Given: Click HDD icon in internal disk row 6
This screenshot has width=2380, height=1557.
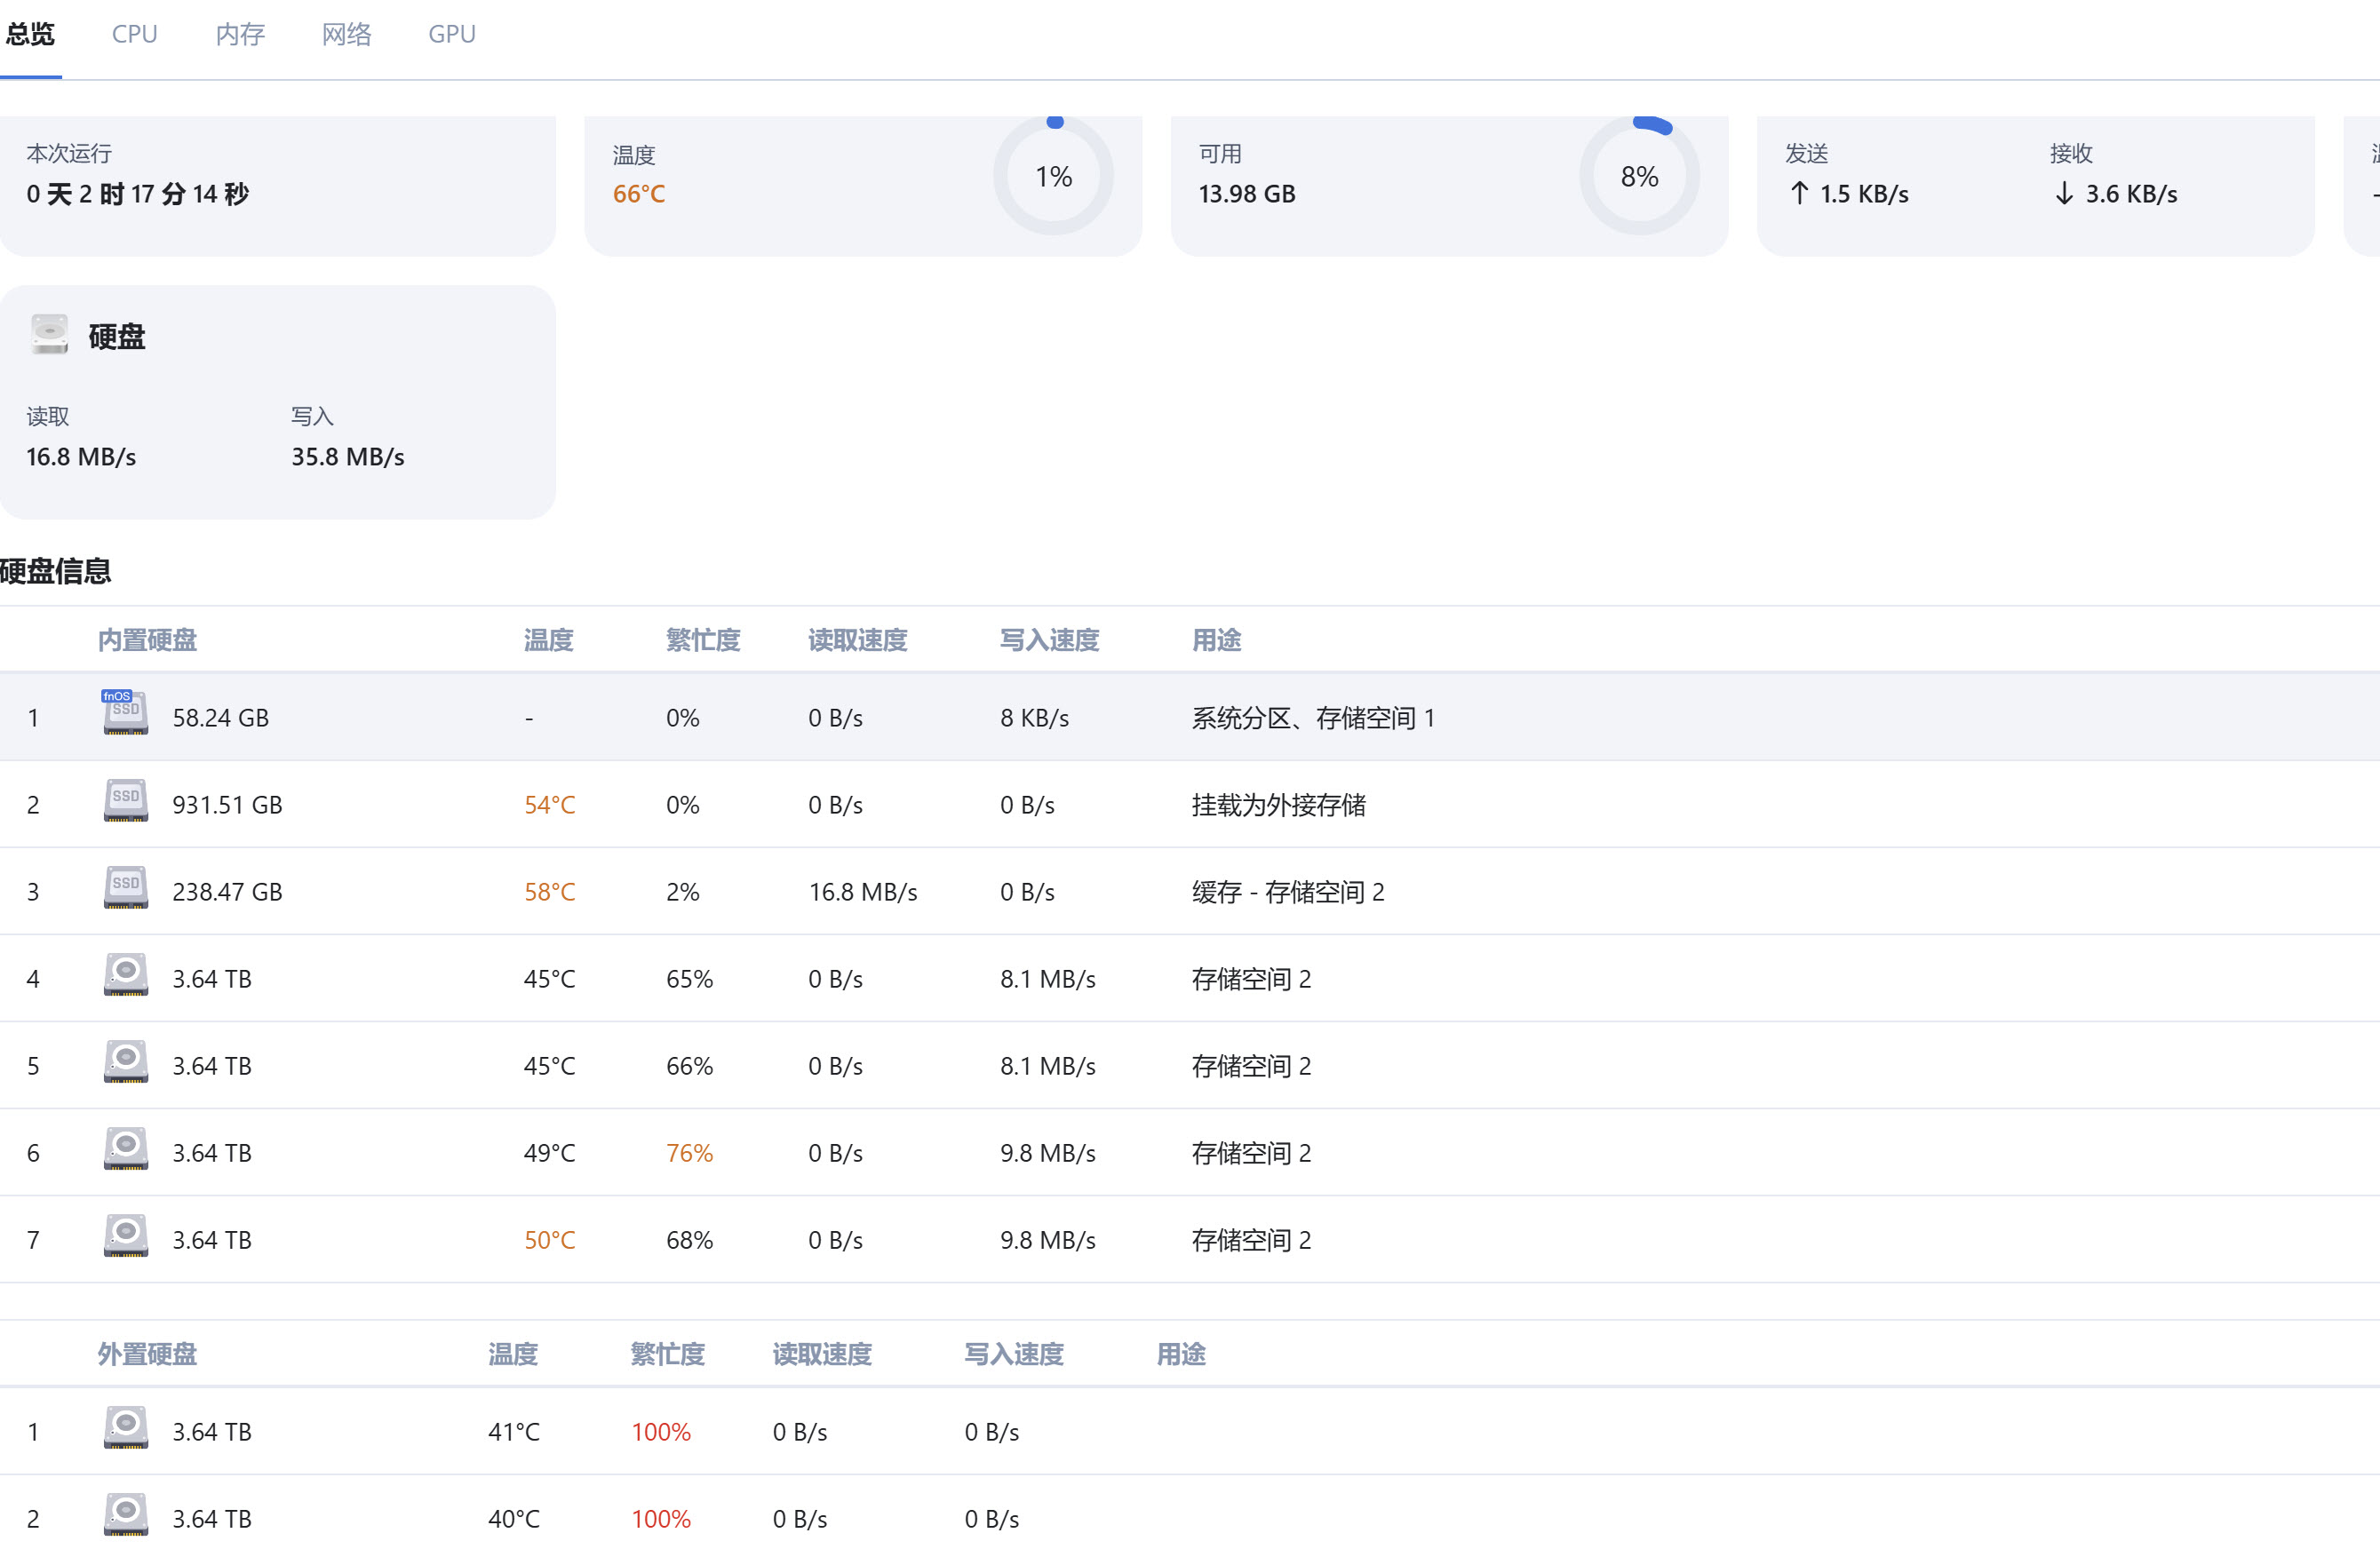Looking at the screenshot, I should 126,1149.
